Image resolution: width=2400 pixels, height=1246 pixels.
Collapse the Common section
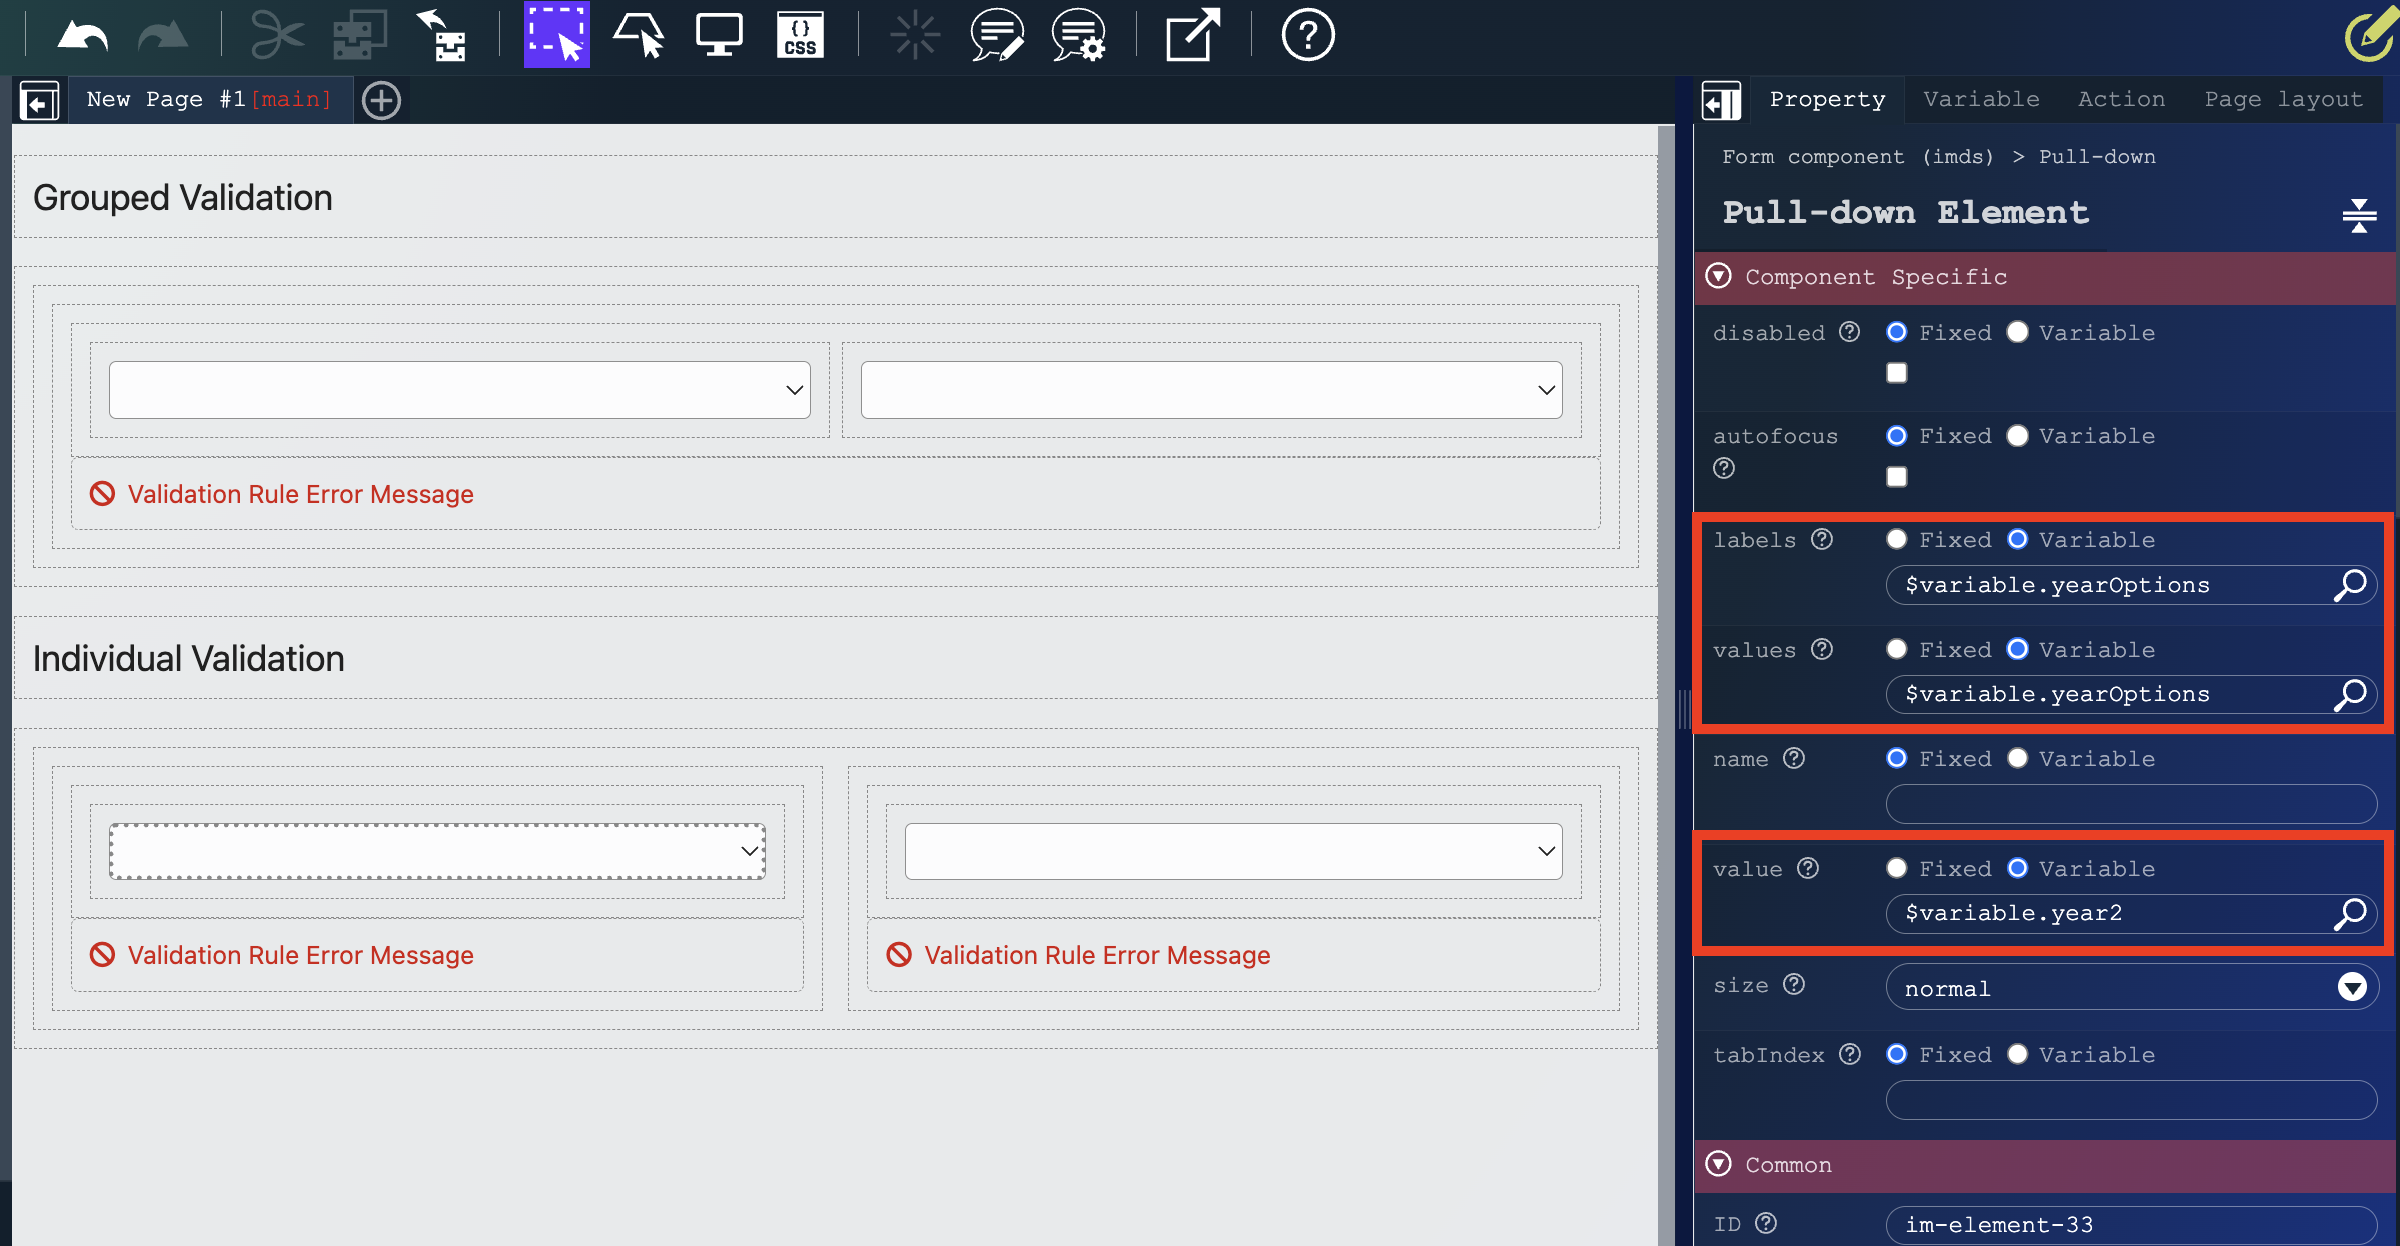pos(1719,1164)
